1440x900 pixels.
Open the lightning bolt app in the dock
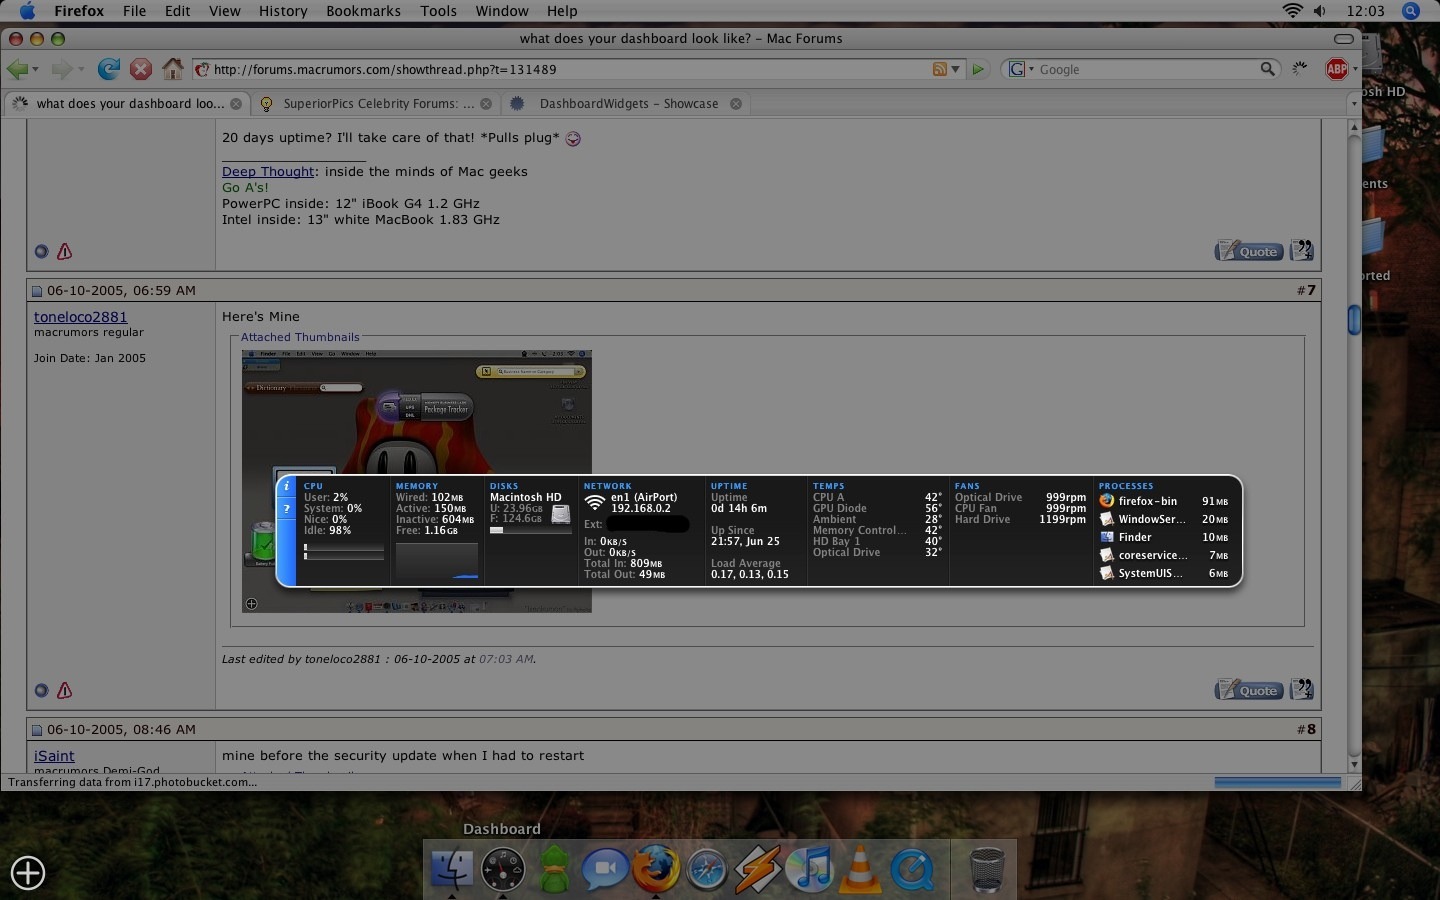pyautogui.click(x=758, y=868)
